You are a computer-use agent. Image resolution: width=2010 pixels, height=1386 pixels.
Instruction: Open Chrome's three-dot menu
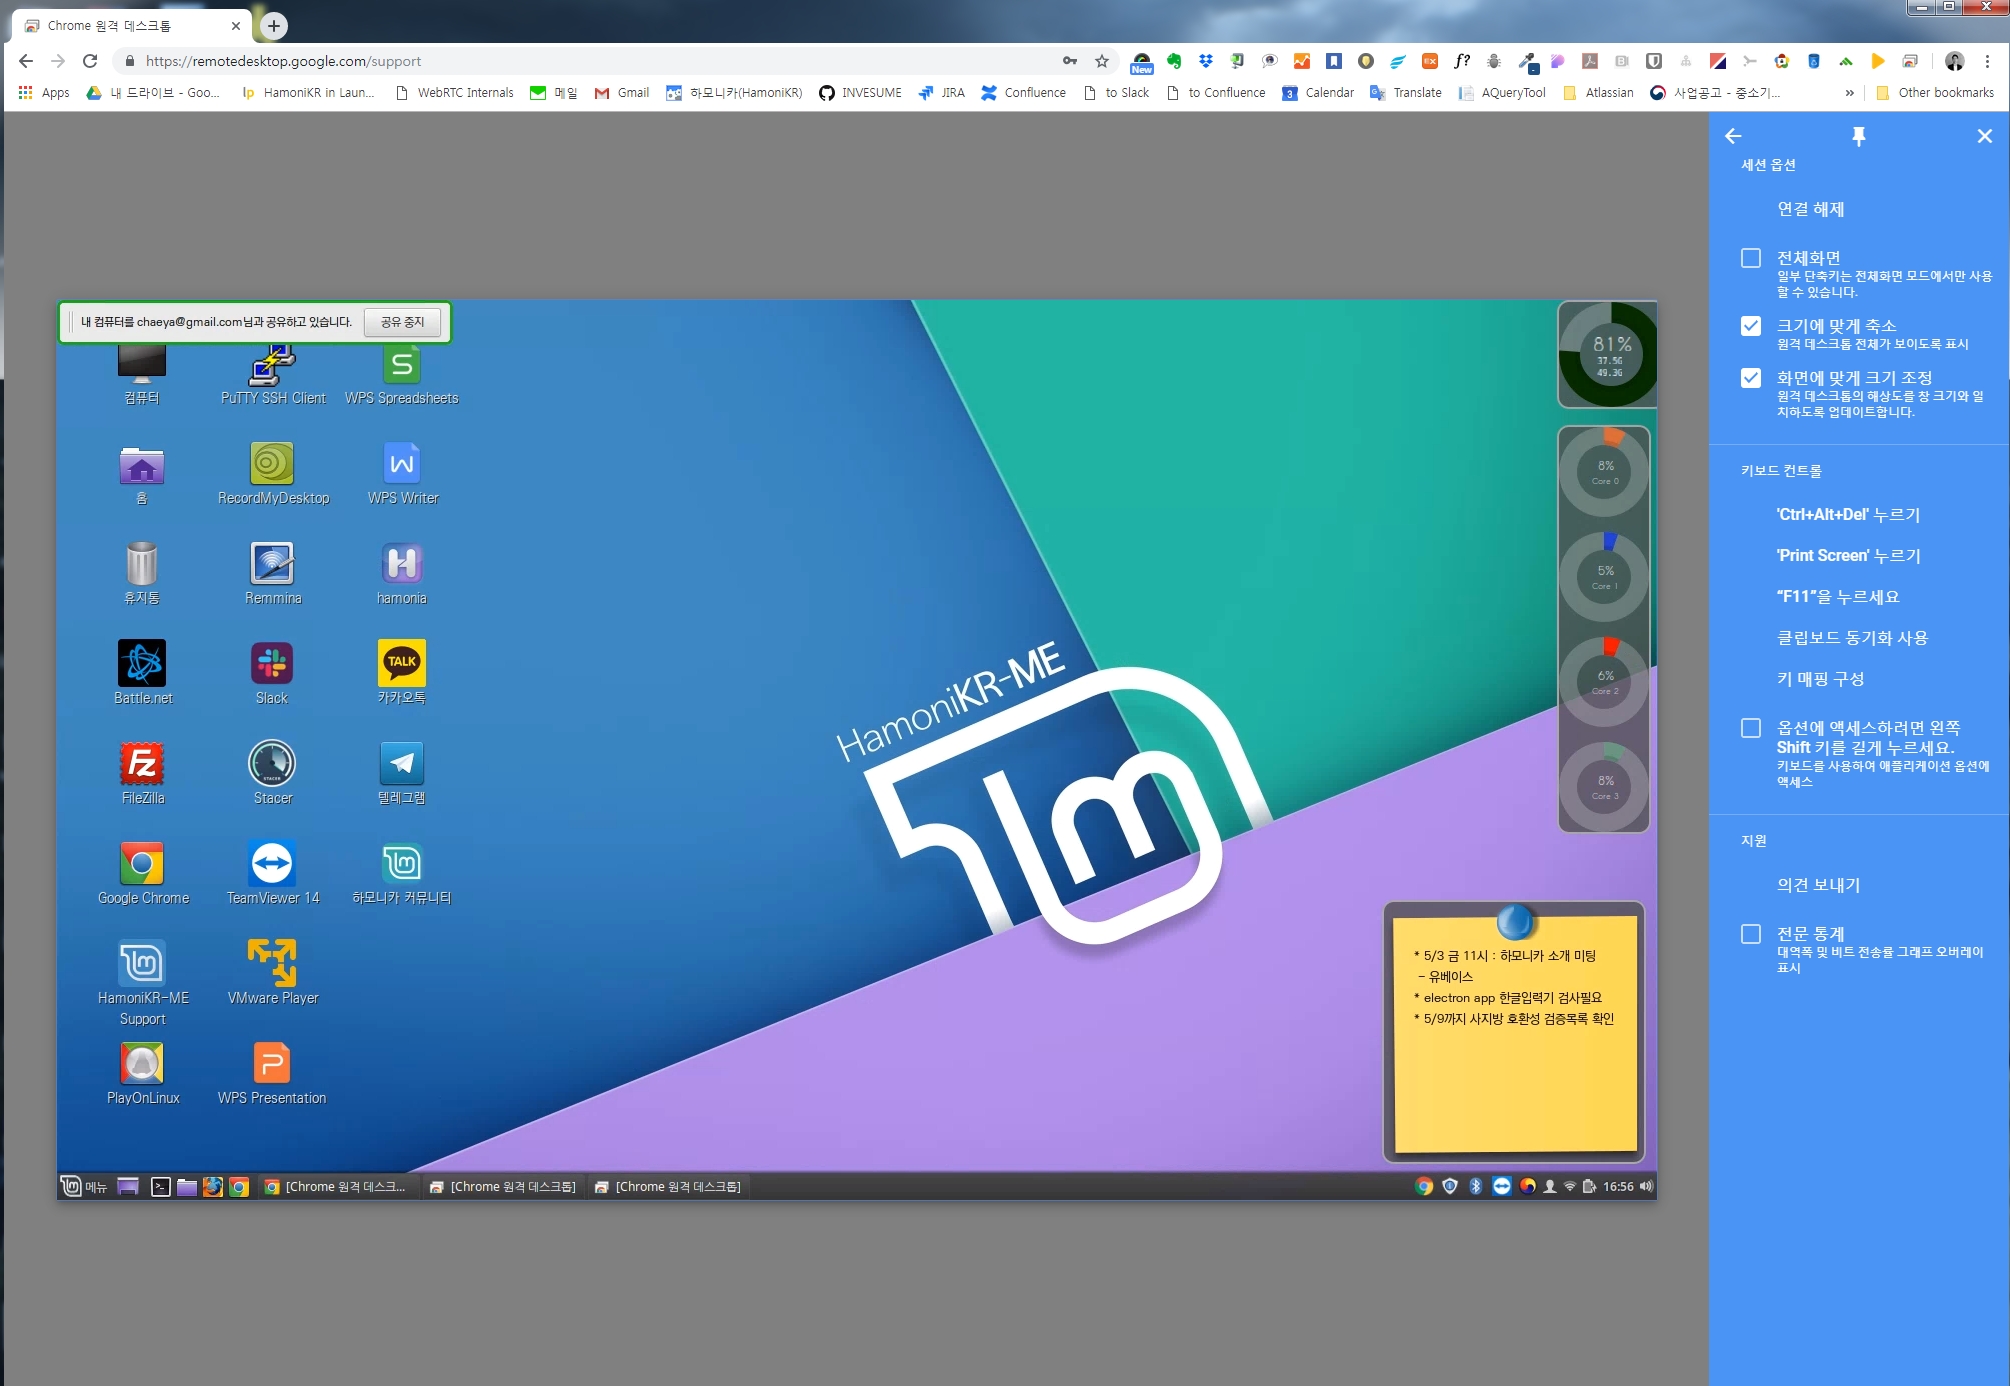pos(1987,61)
